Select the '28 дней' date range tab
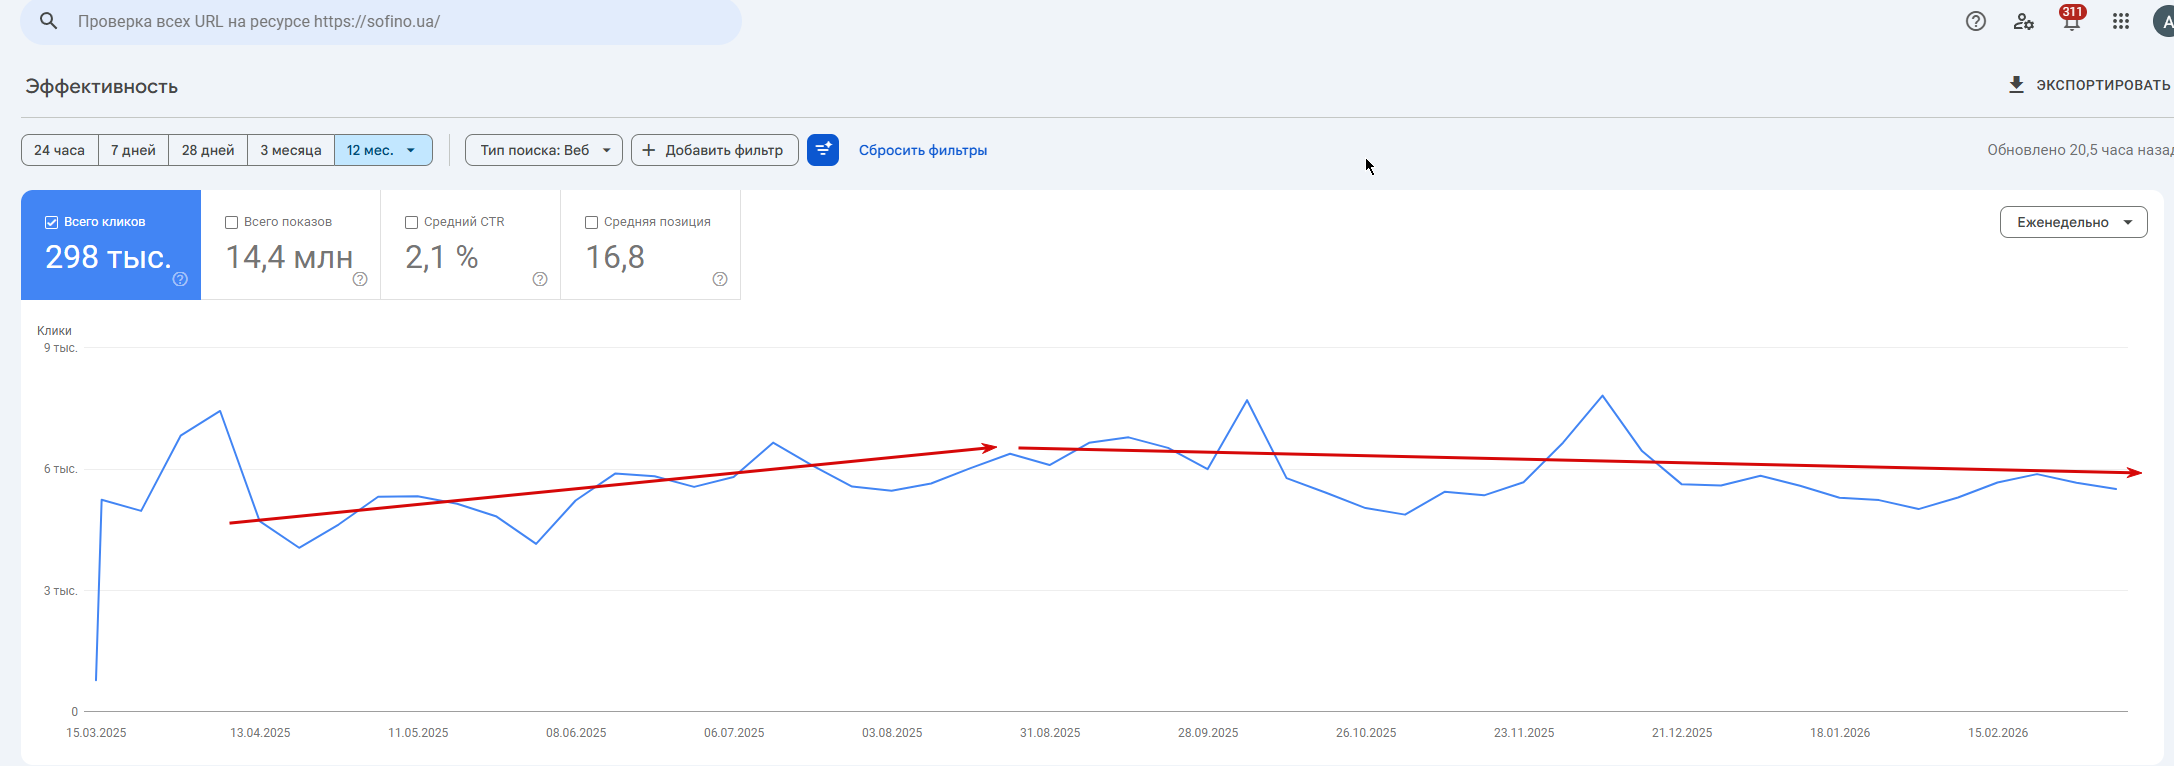The image size is (2174, 766). coord(208,150)
